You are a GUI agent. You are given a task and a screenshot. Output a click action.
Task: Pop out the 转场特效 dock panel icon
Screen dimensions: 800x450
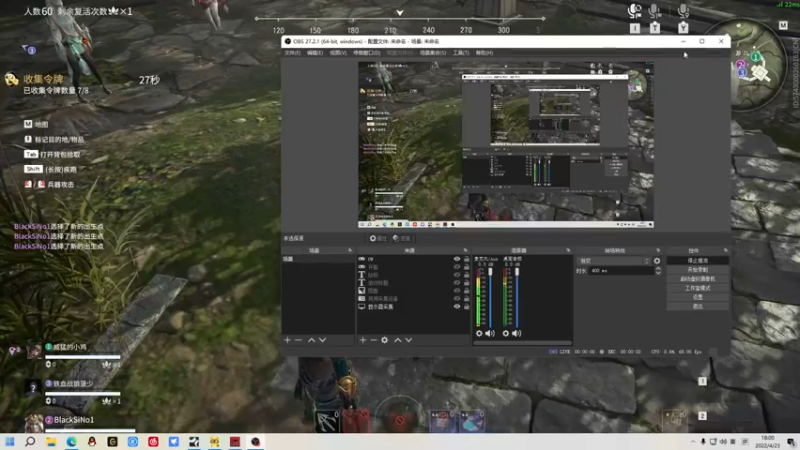658,251
